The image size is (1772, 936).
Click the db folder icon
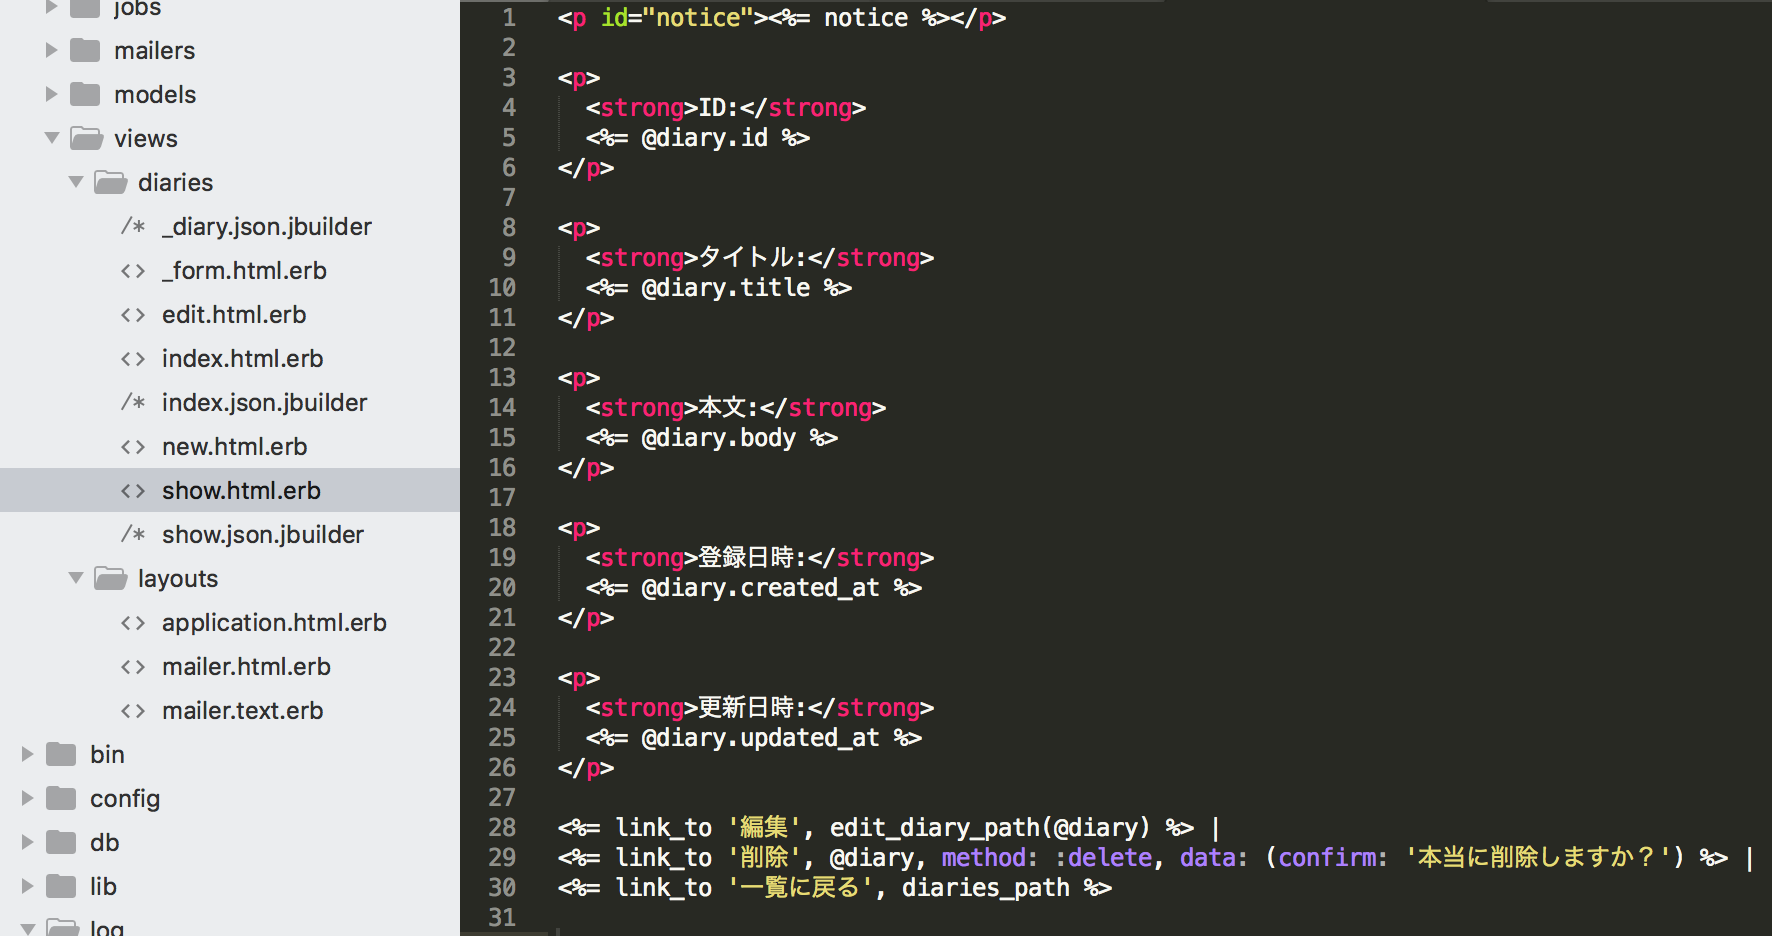click(x=61, y=842)
